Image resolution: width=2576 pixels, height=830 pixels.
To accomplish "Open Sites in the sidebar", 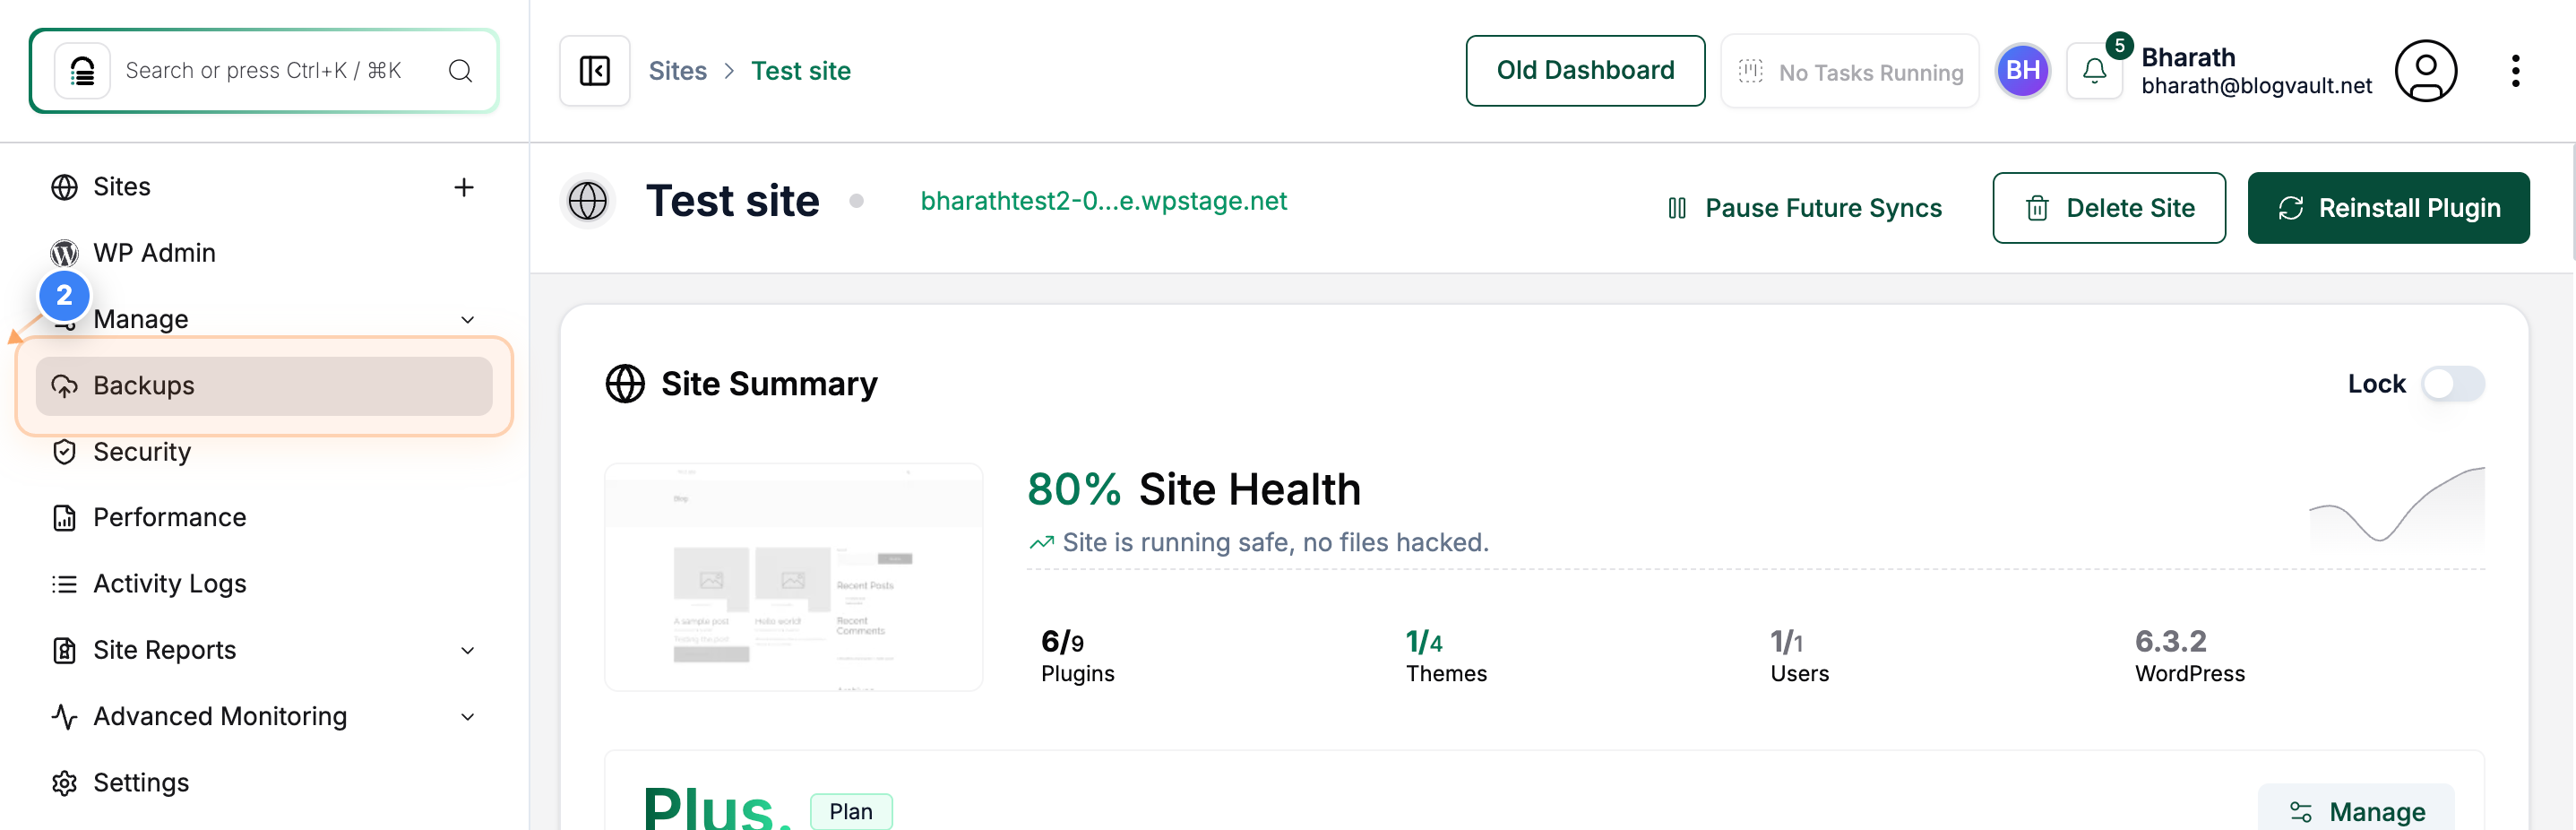I will pos(122,187).
